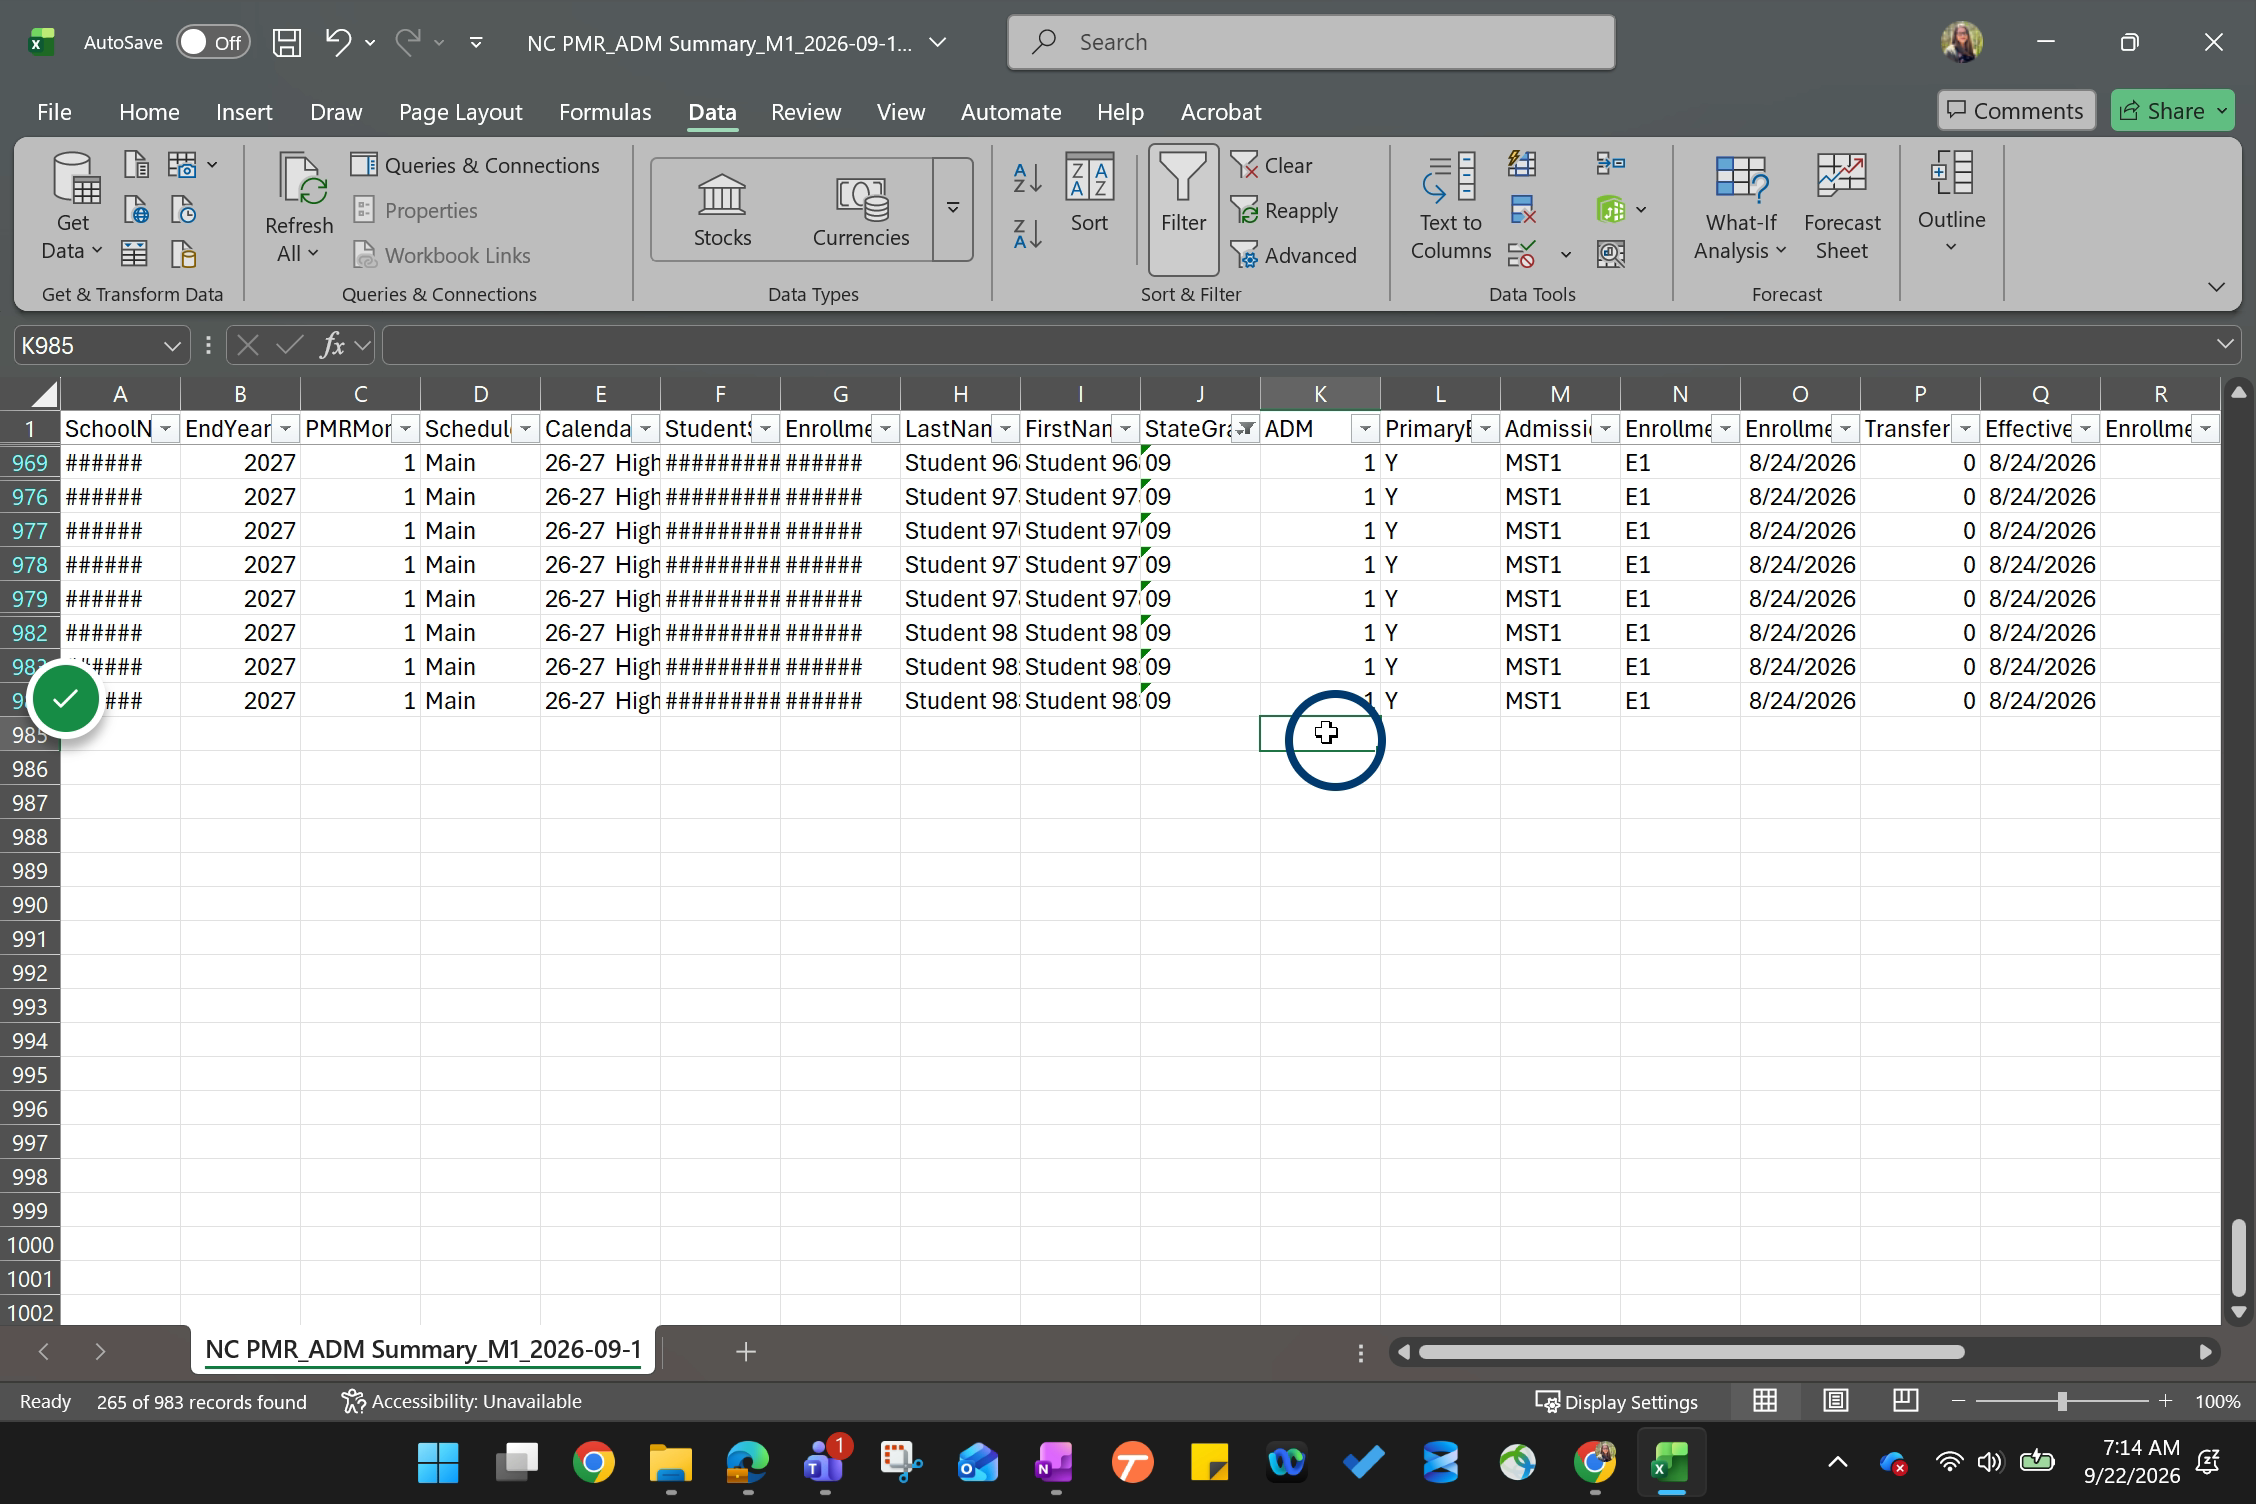Viewport: 2256px width, 1504px height.
Task: Select the Stocks data type
Action: point(722,210)
